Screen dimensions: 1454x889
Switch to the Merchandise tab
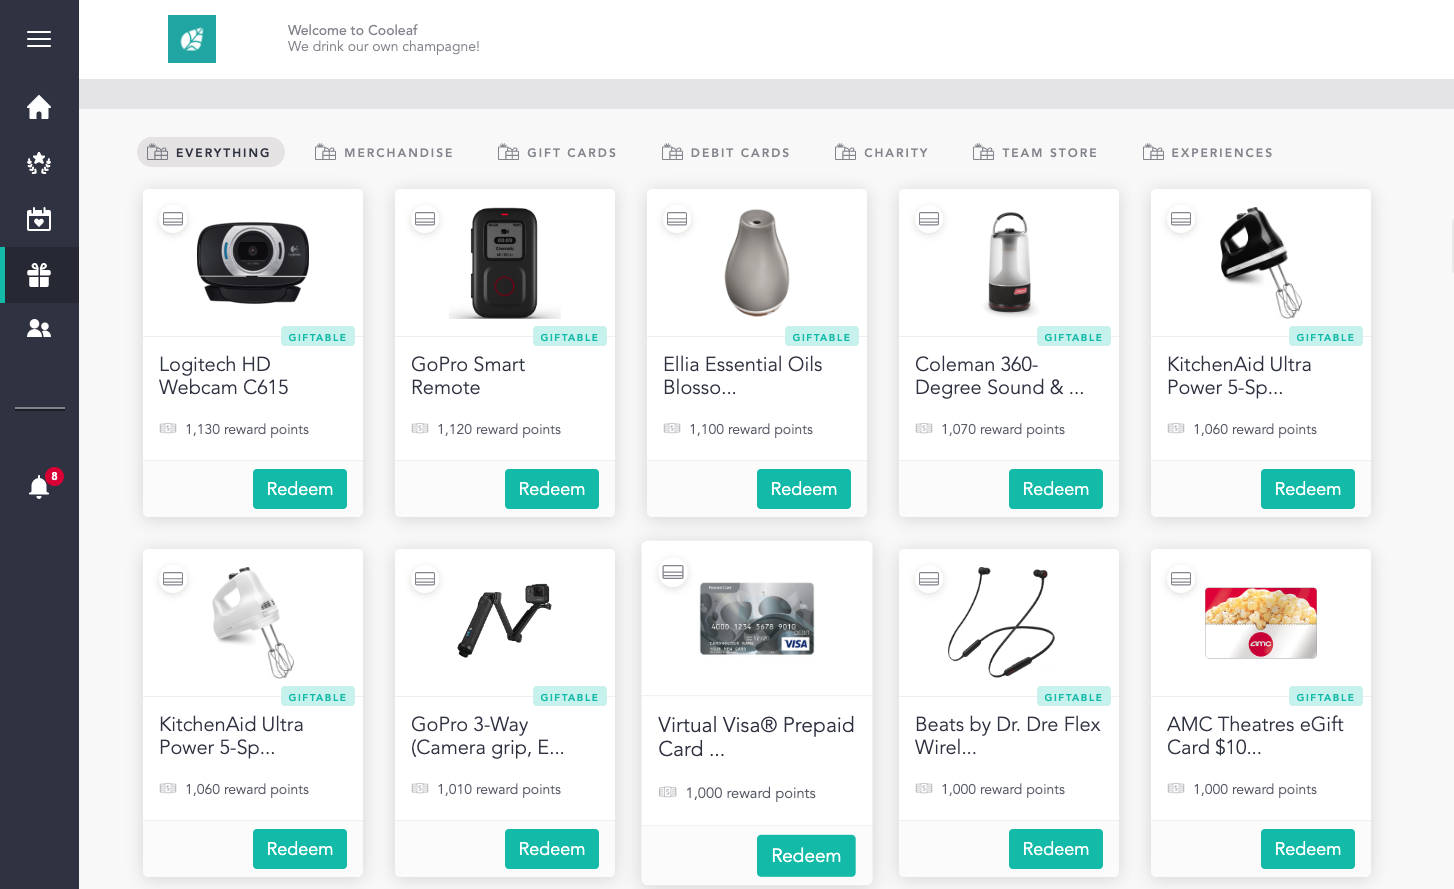click(384, 153)
